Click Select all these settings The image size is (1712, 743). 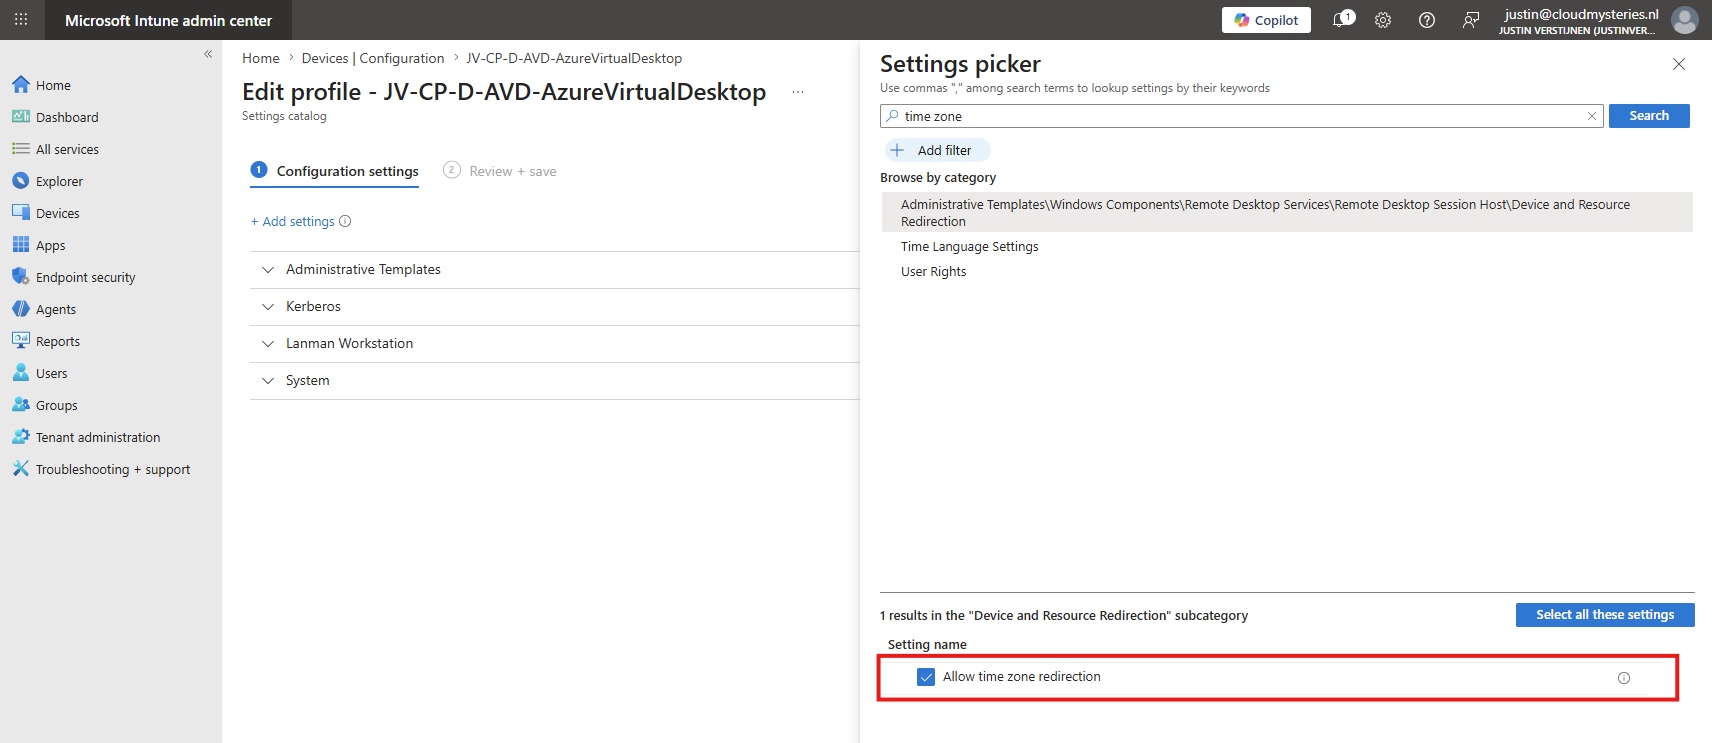tap(1605, 615)
